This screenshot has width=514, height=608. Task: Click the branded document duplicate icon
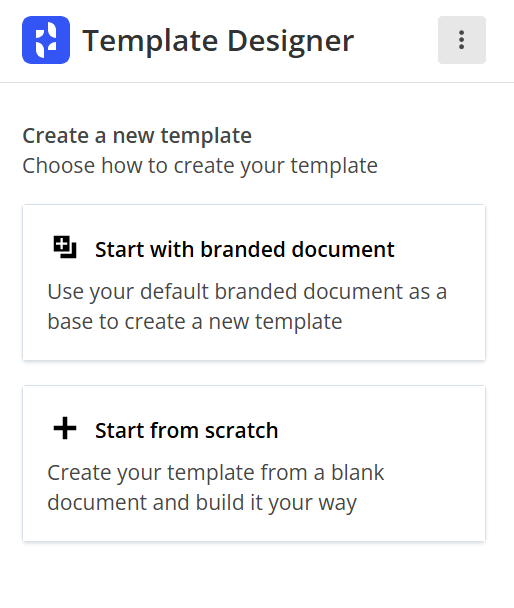65,247
